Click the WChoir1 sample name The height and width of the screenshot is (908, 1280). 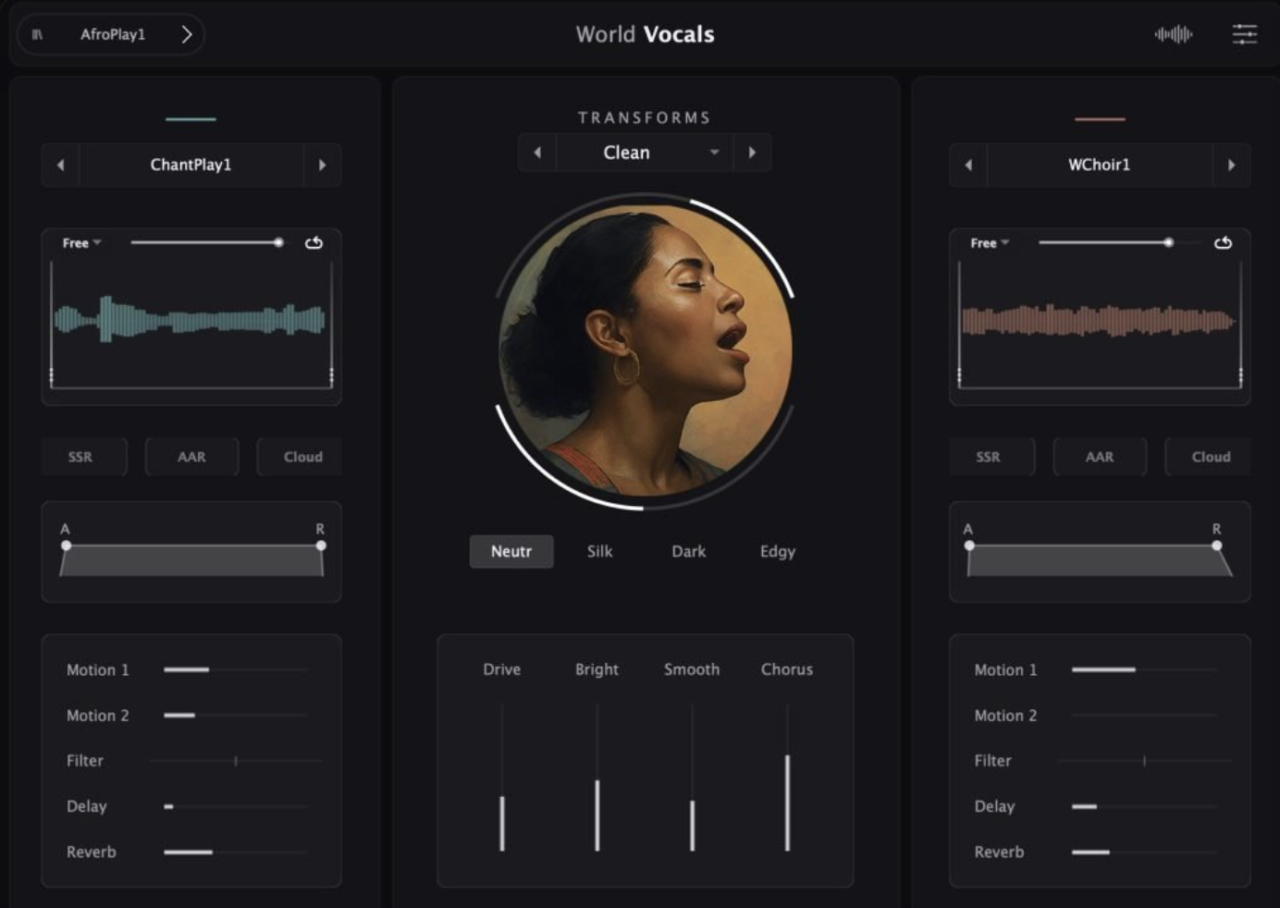click(1099, 165)
